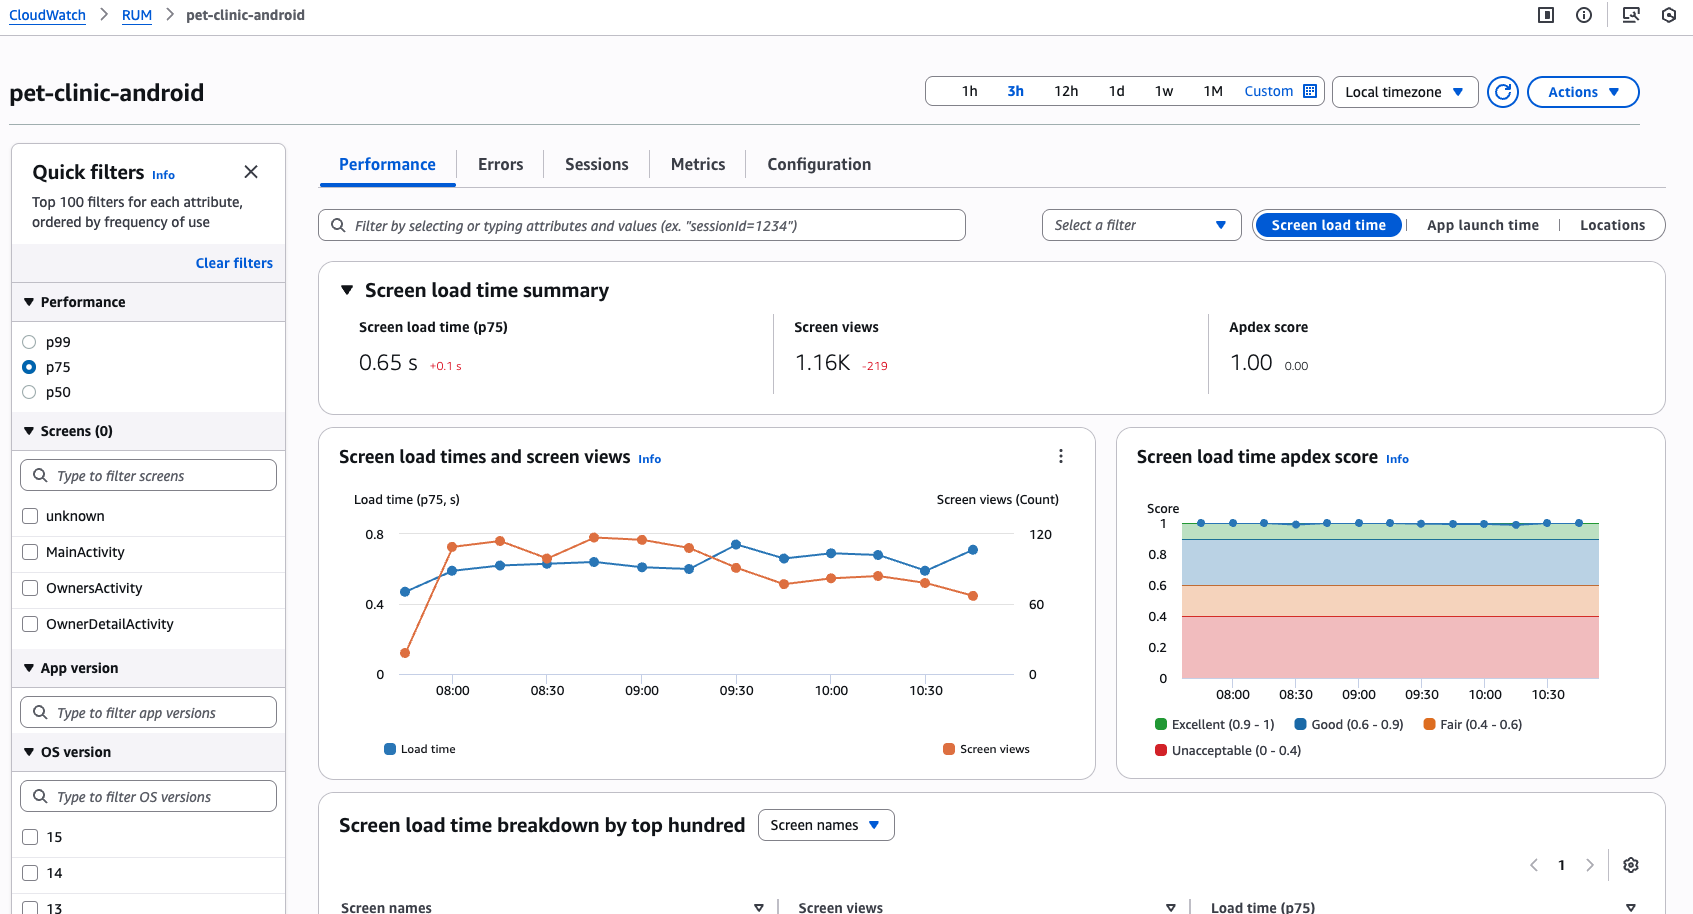Expand the Select a filter dropdown
The image size is (1693, 914).
(x=1140, y=225)
